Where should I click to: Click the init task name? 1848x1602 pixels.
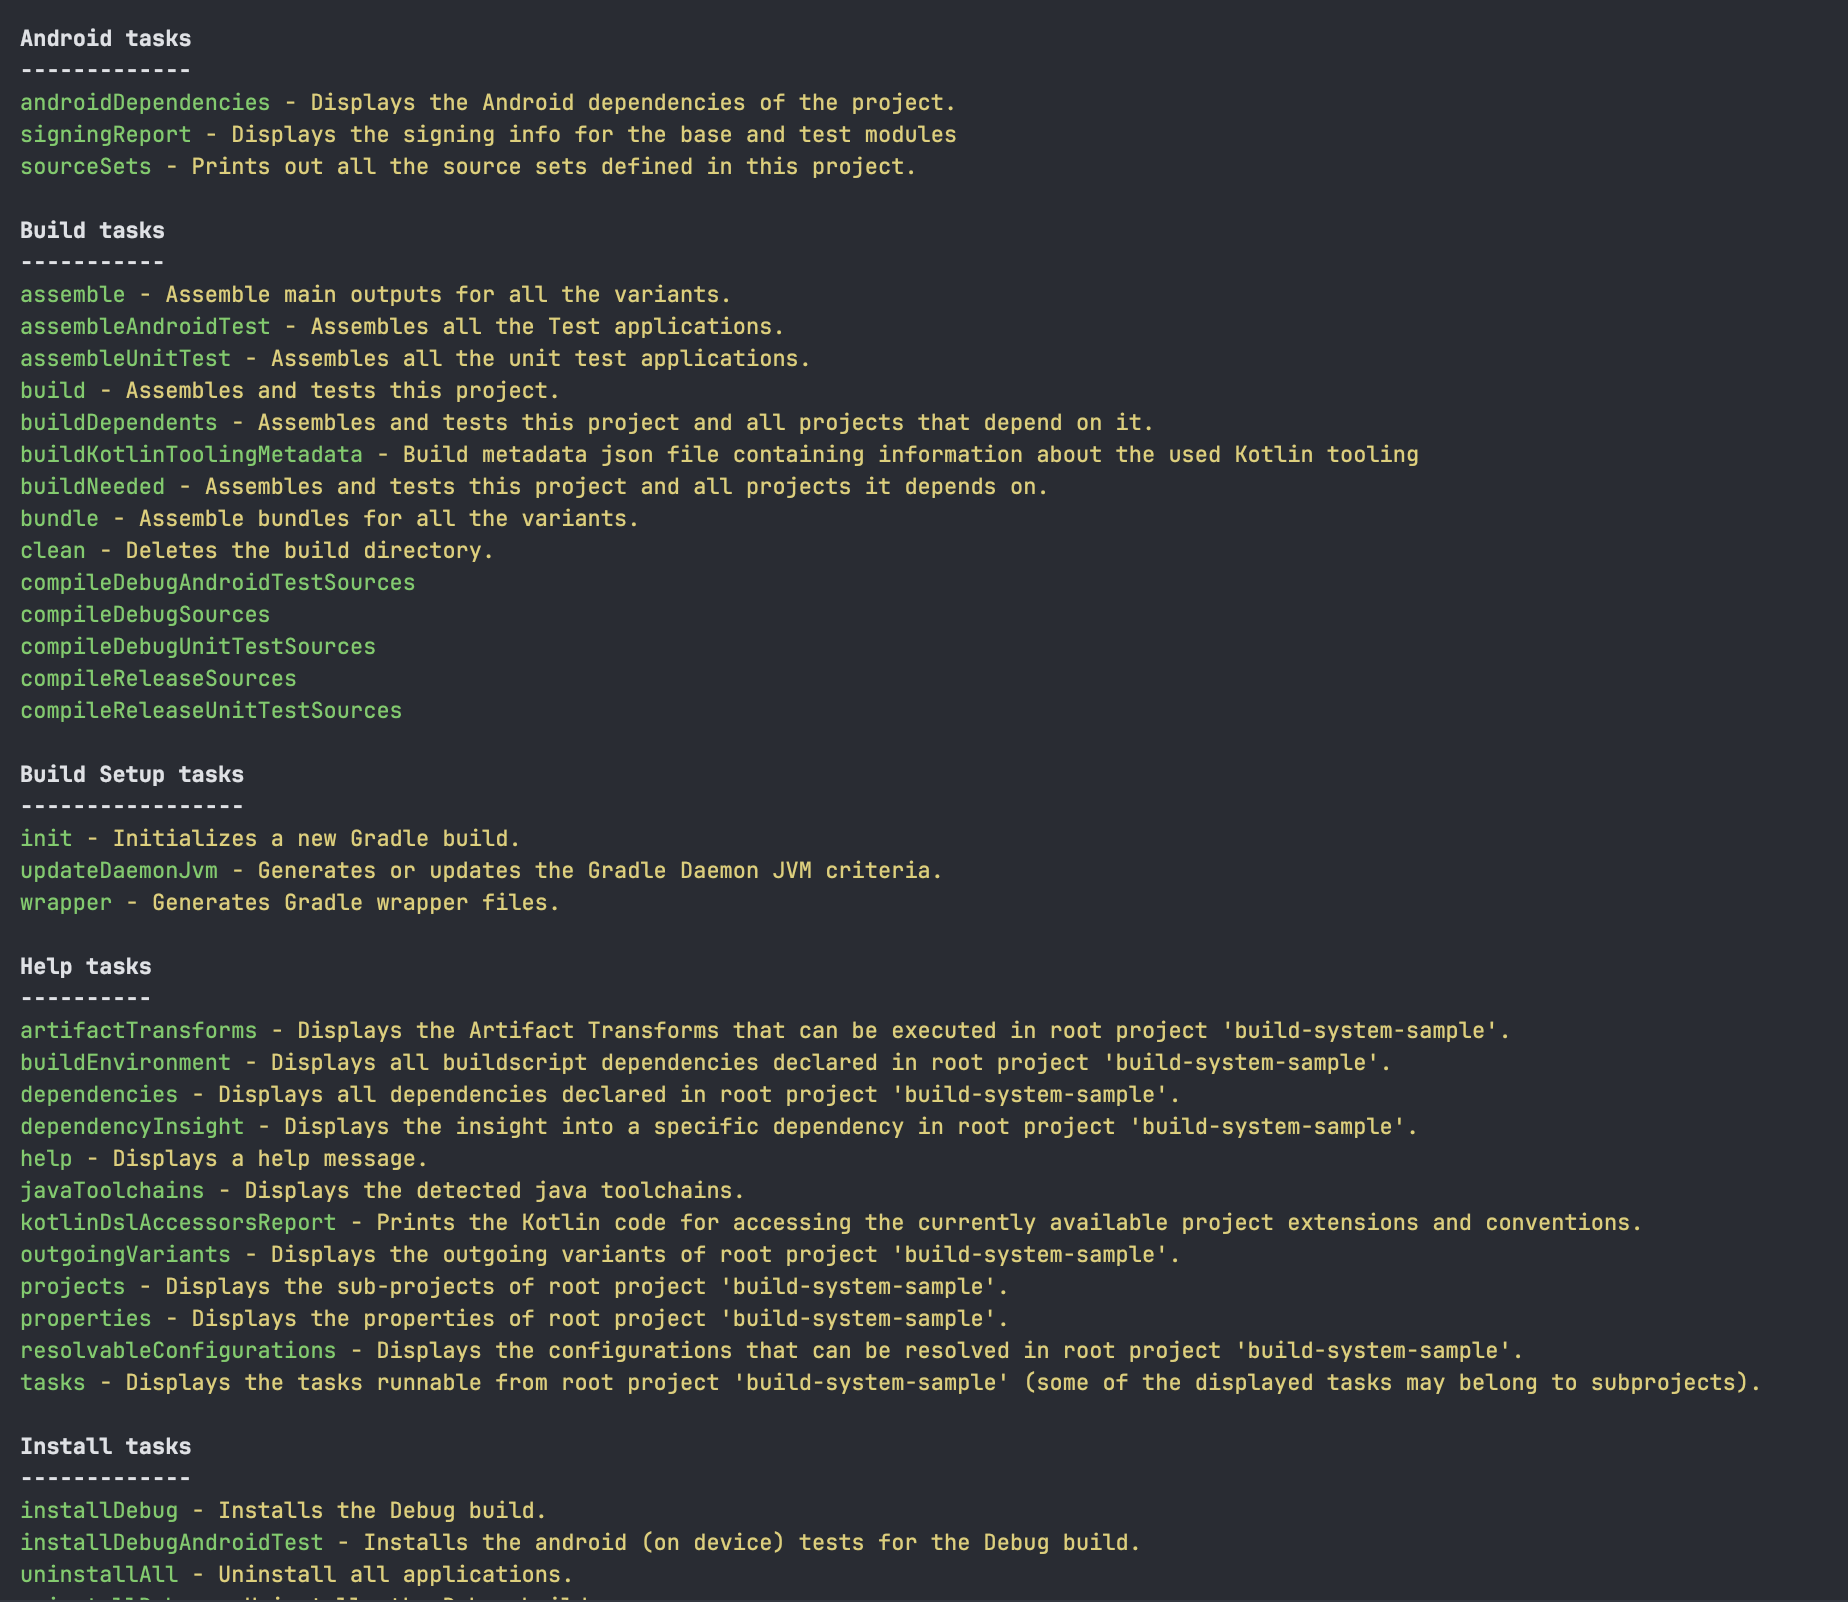(46, 839)
